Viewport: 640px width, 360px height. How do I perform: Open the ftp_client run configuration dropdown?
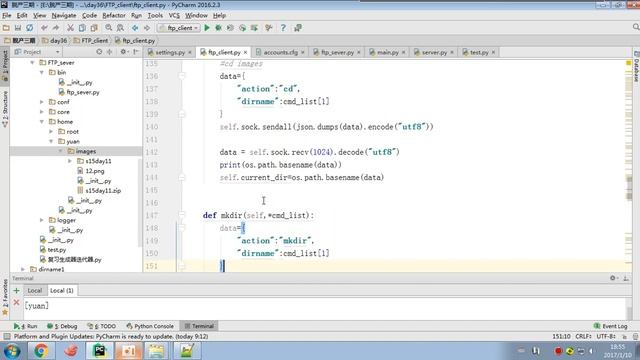pyautogui.click(x=179, y=28)
